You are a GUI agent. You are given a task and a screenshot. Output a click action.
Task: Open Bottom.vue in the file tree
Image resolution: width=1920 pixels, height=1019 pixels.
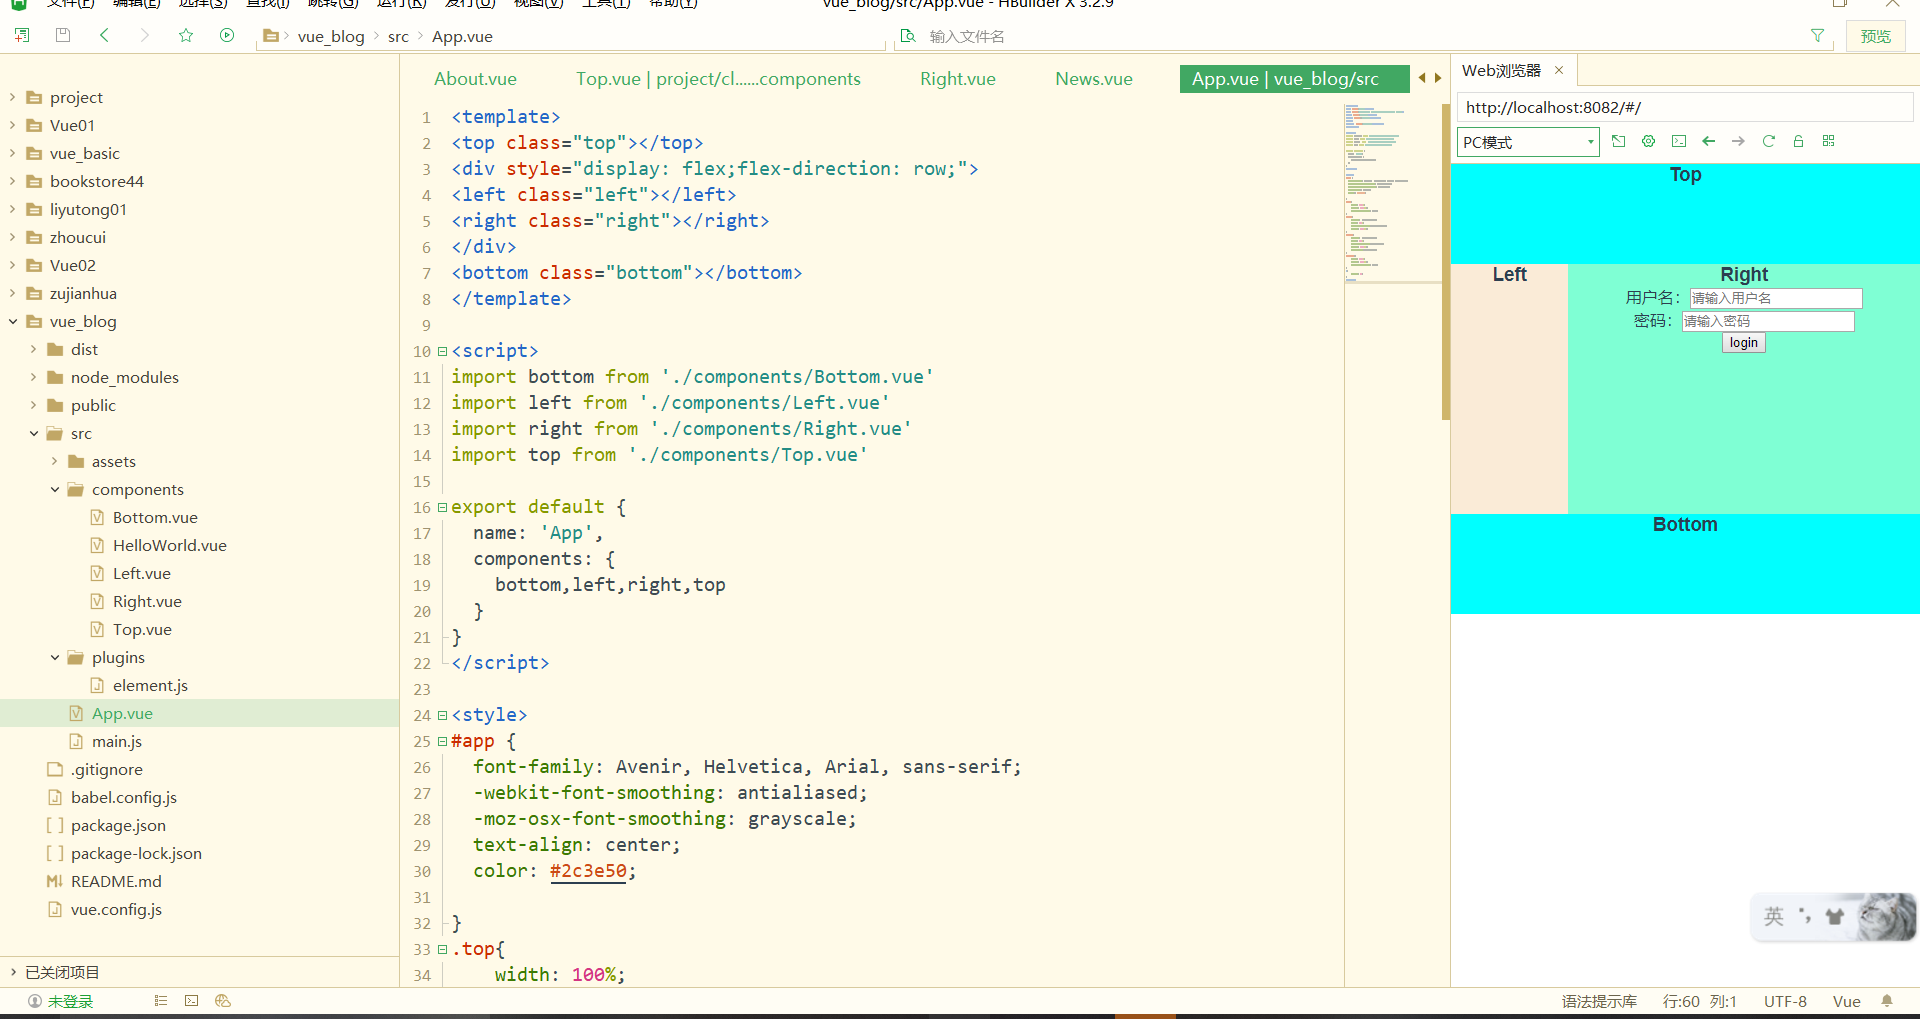pos(155,517)
